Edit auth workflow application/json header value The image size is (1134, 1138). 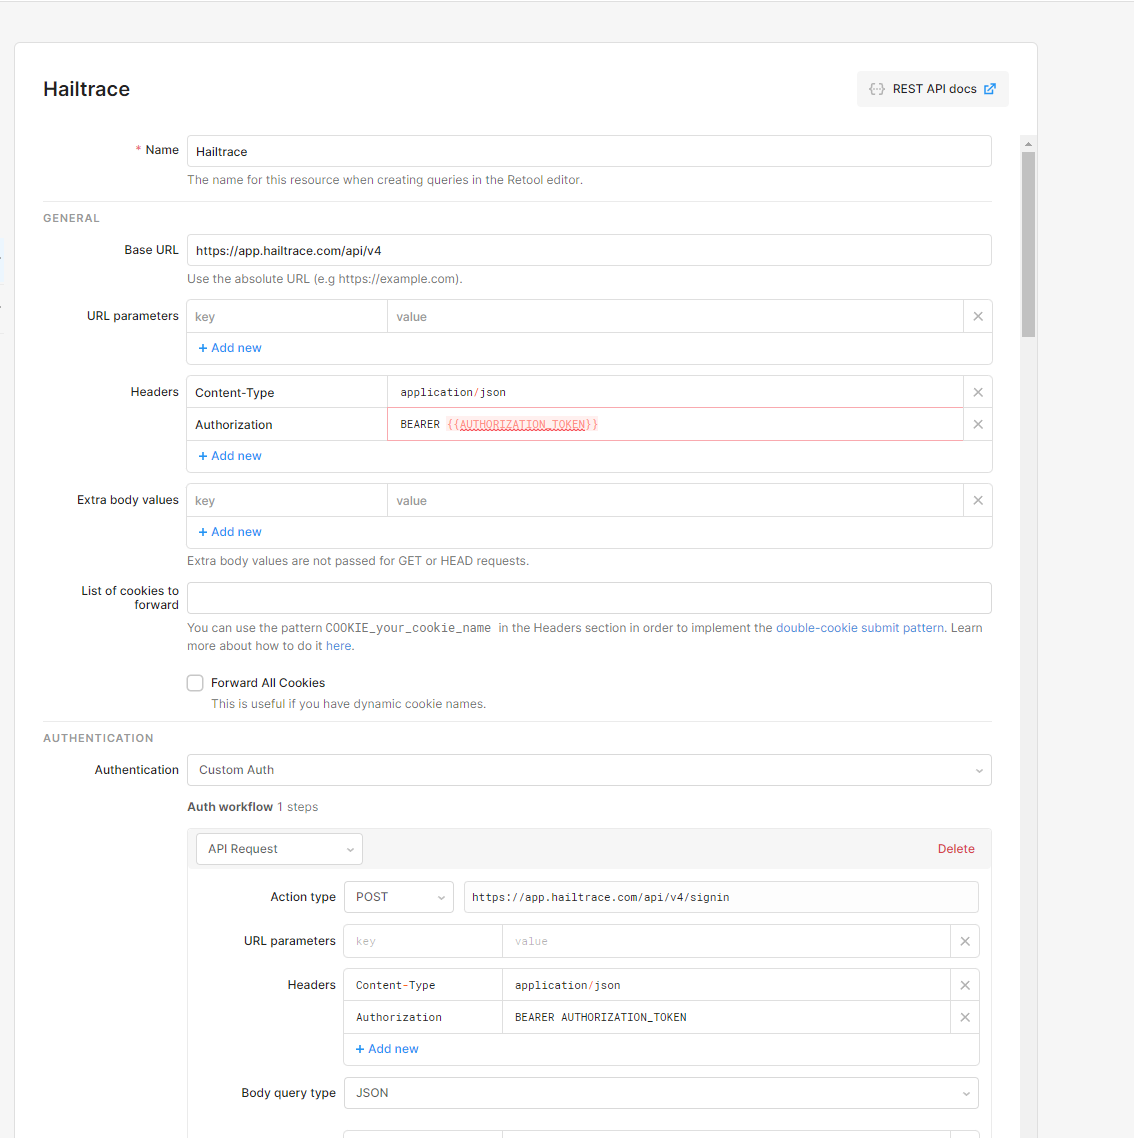(x=726, y=985)
